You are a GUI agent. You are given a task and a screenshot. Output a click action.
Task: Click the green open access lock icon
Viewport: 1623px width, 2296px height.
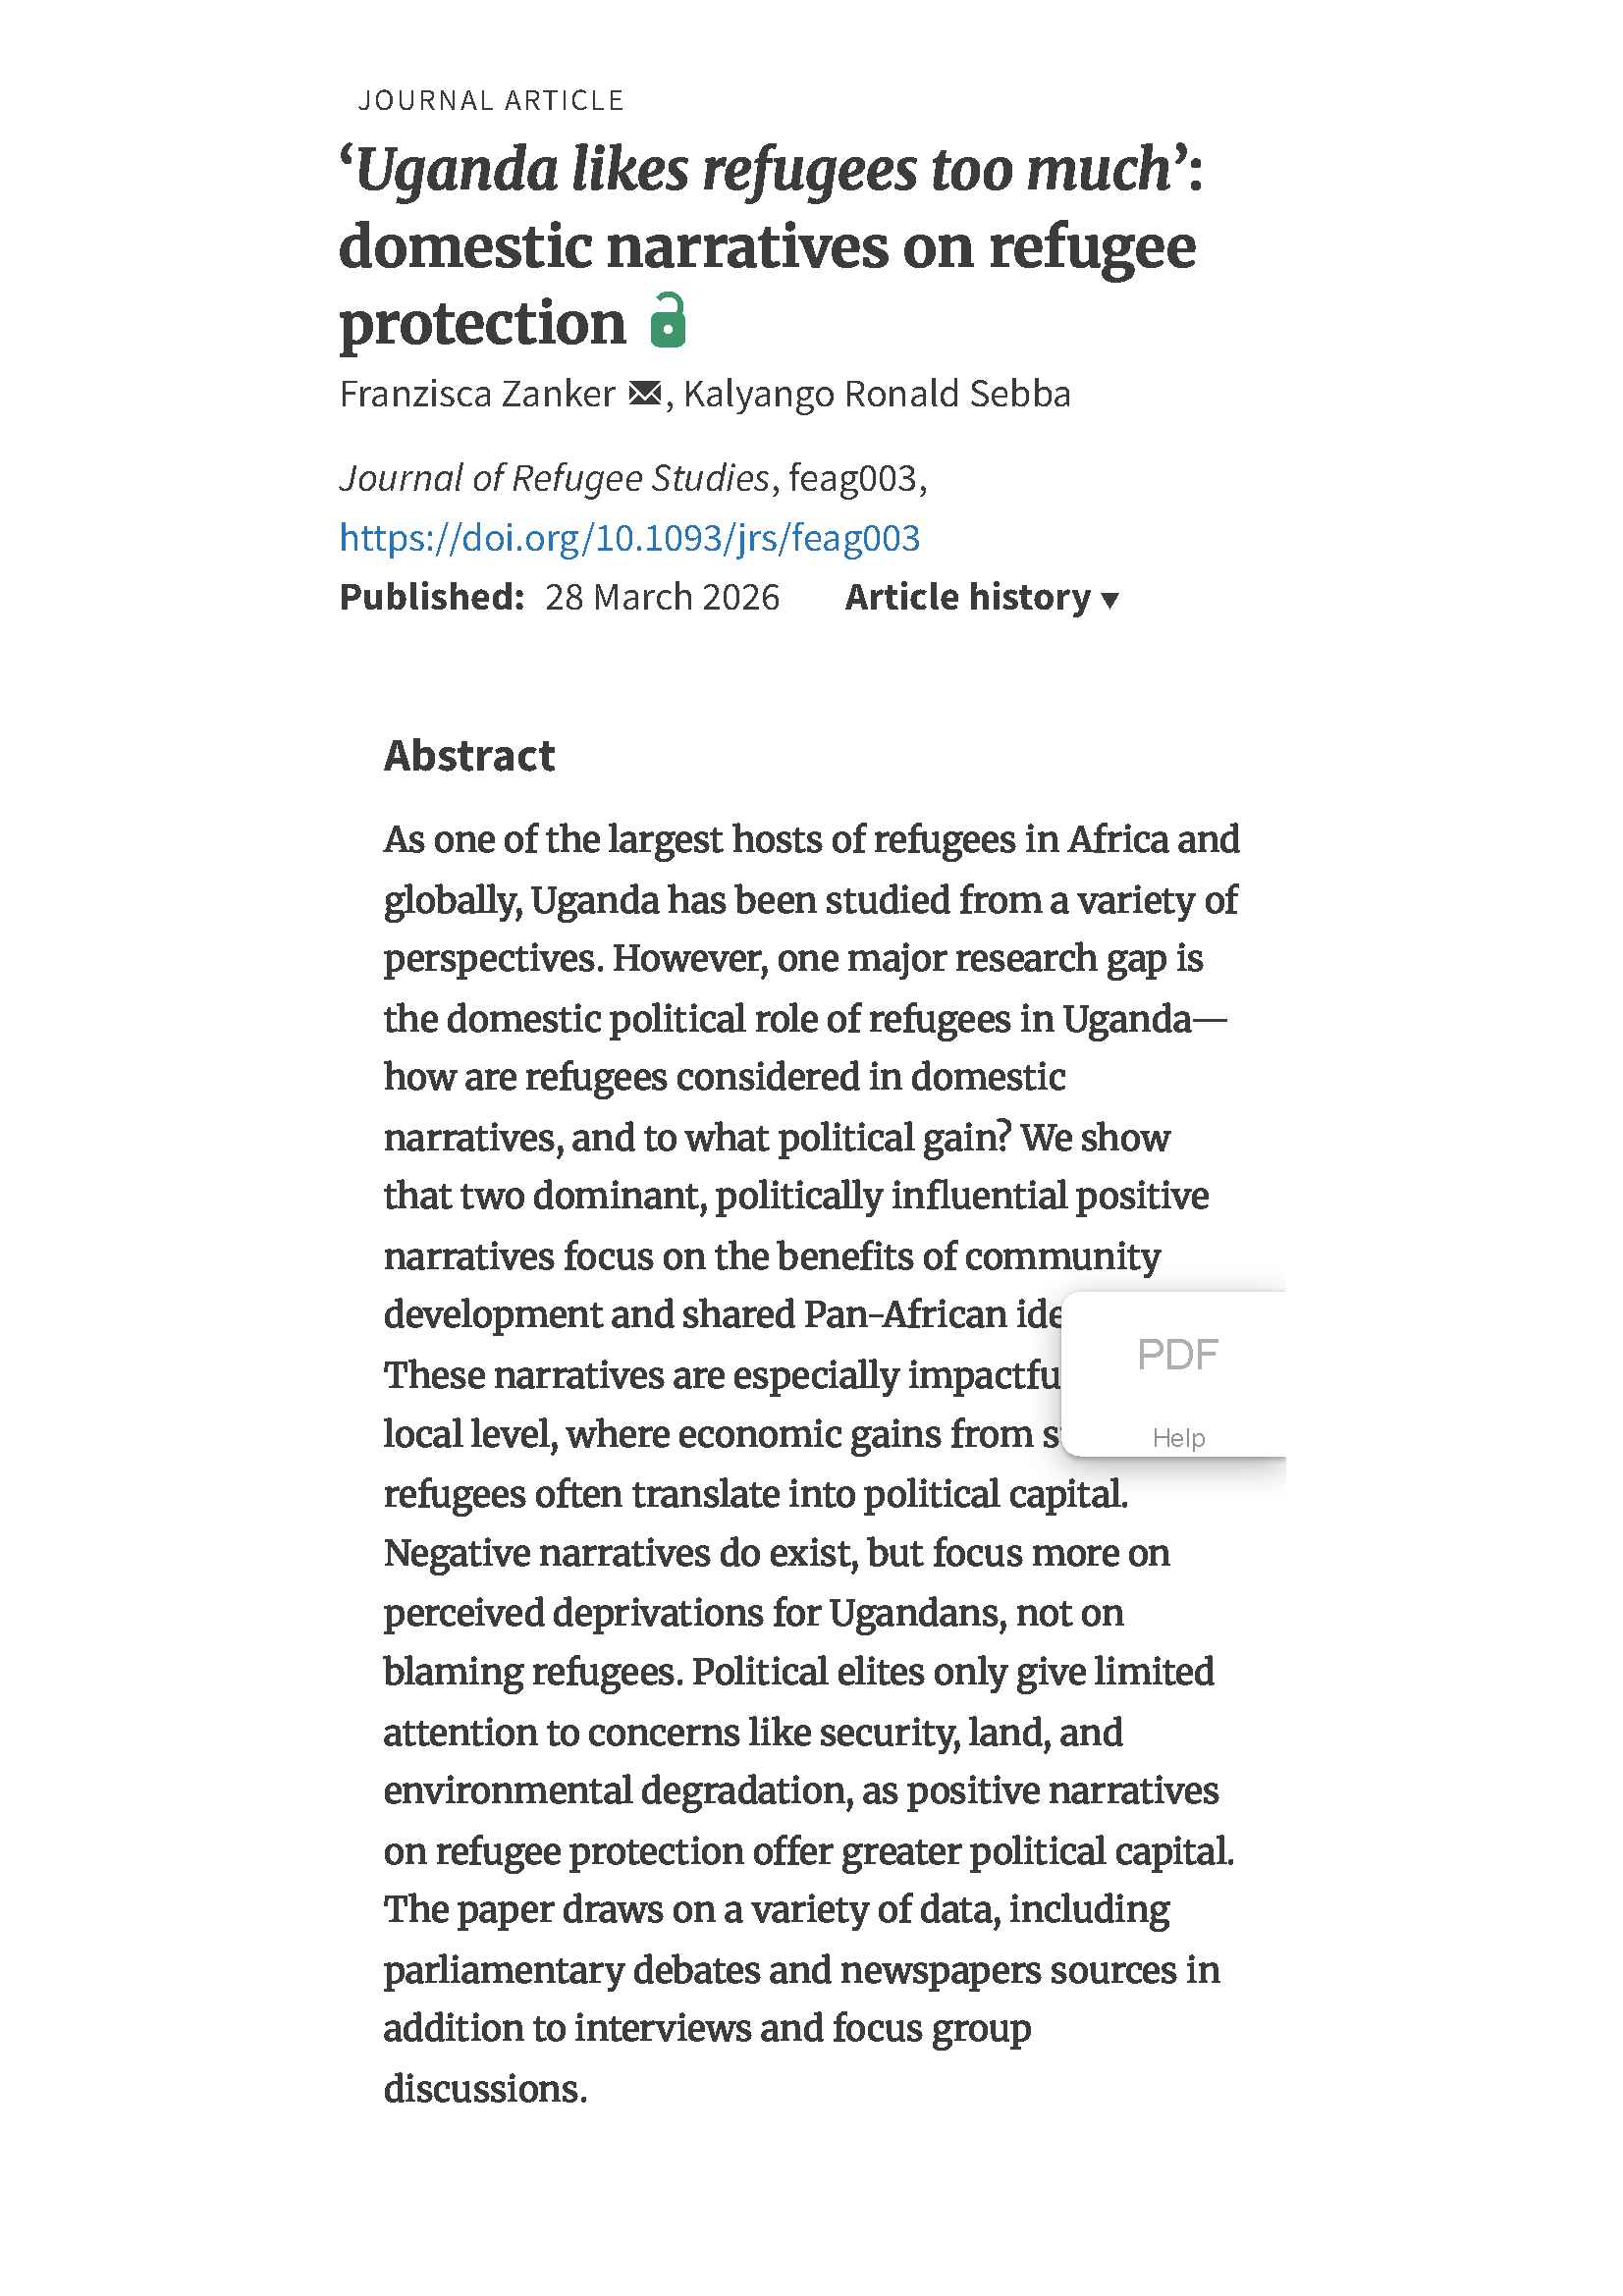(x=667, y=321)
